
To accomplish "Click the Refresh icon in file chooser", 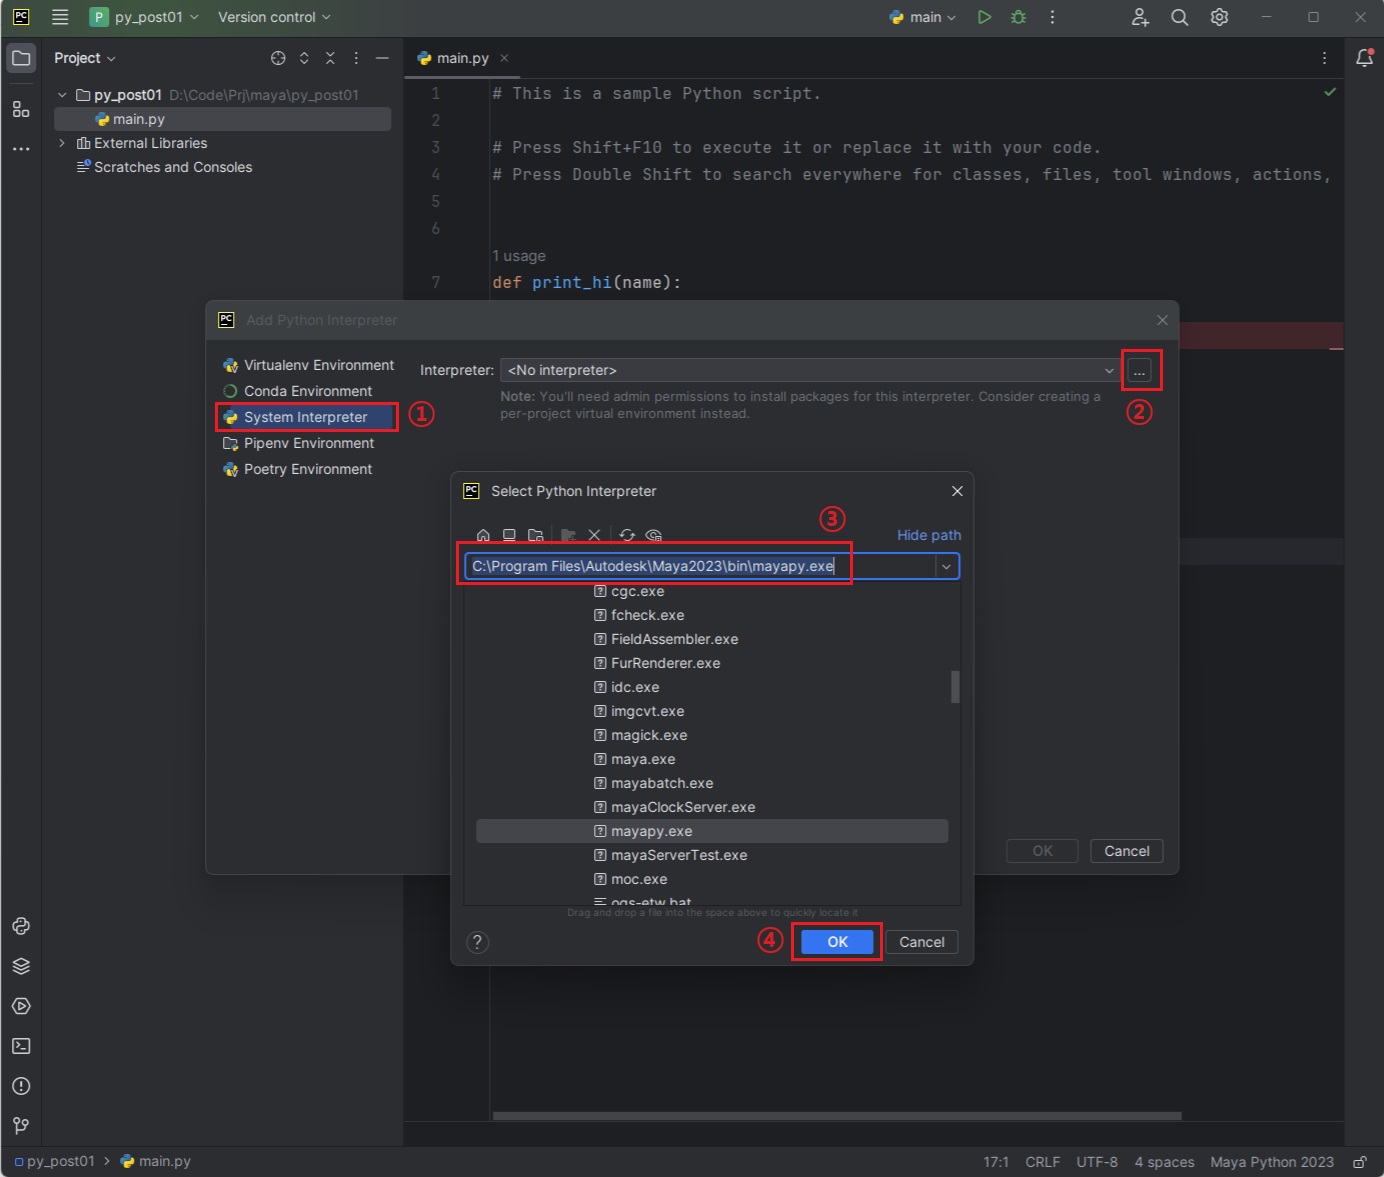I will pos(627,535).
